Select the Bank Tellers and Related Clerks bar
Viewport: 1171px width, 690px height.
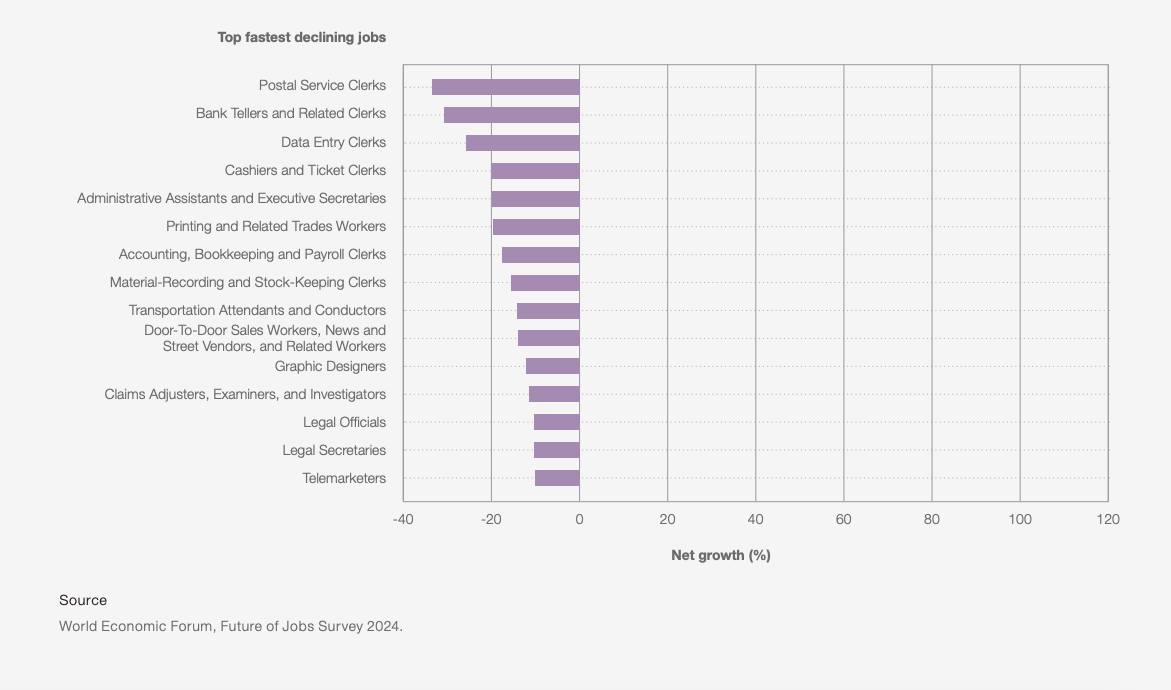(512, 113)
